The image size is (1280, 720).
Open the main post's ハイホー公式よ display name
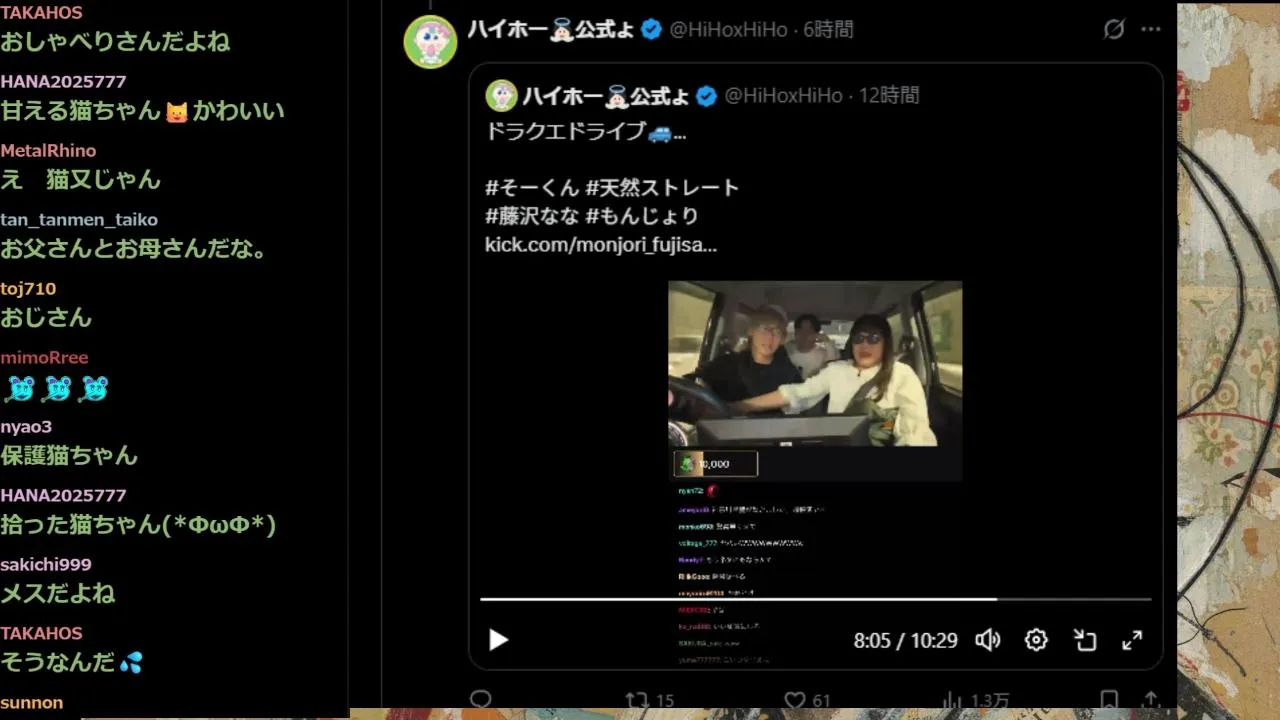click(x=553, y=30)
